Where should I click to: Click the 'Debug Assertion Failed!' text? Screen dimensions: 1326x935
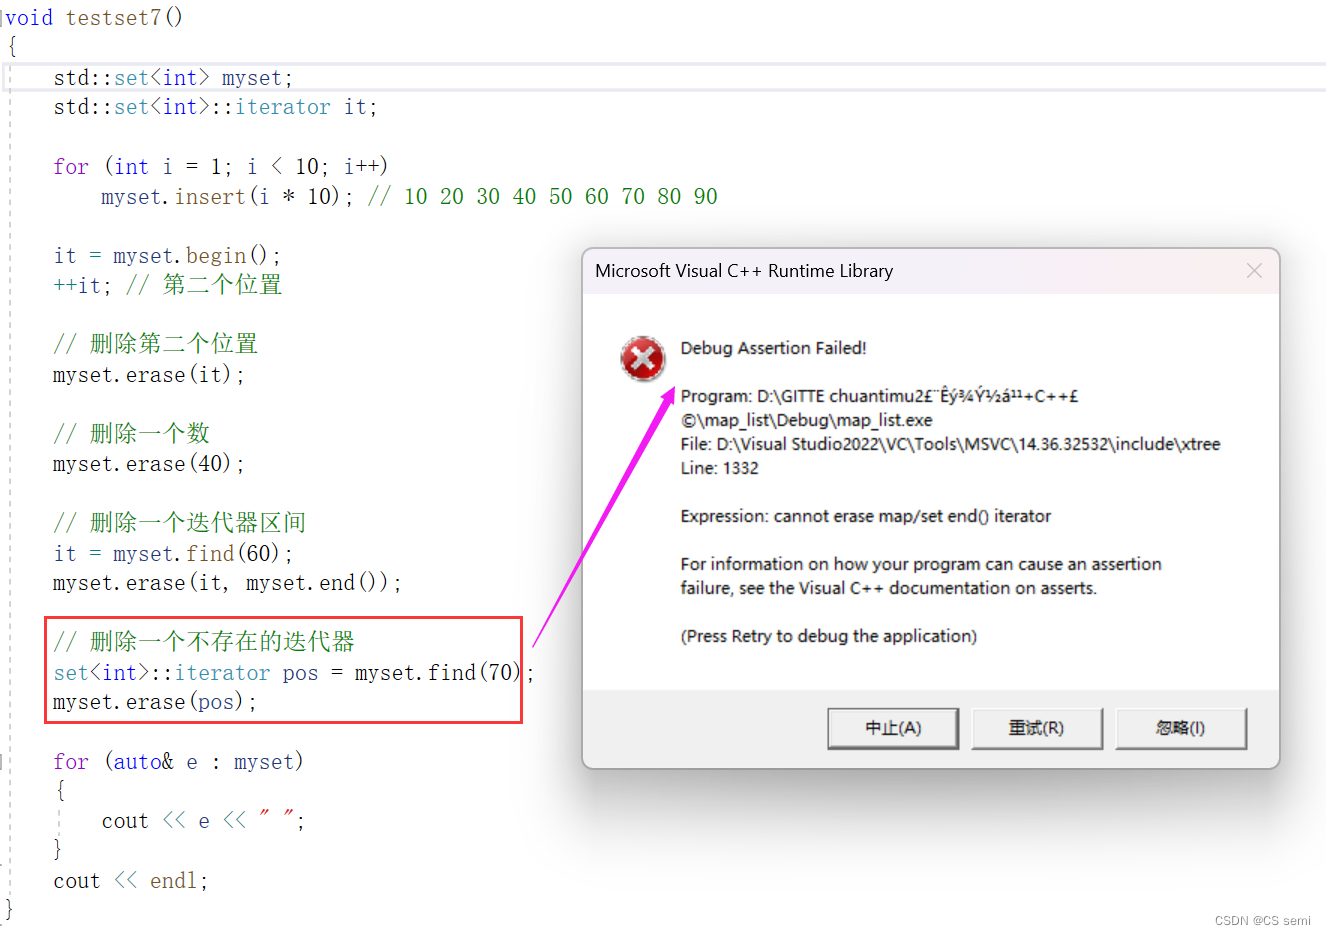[x=773, y=348]
